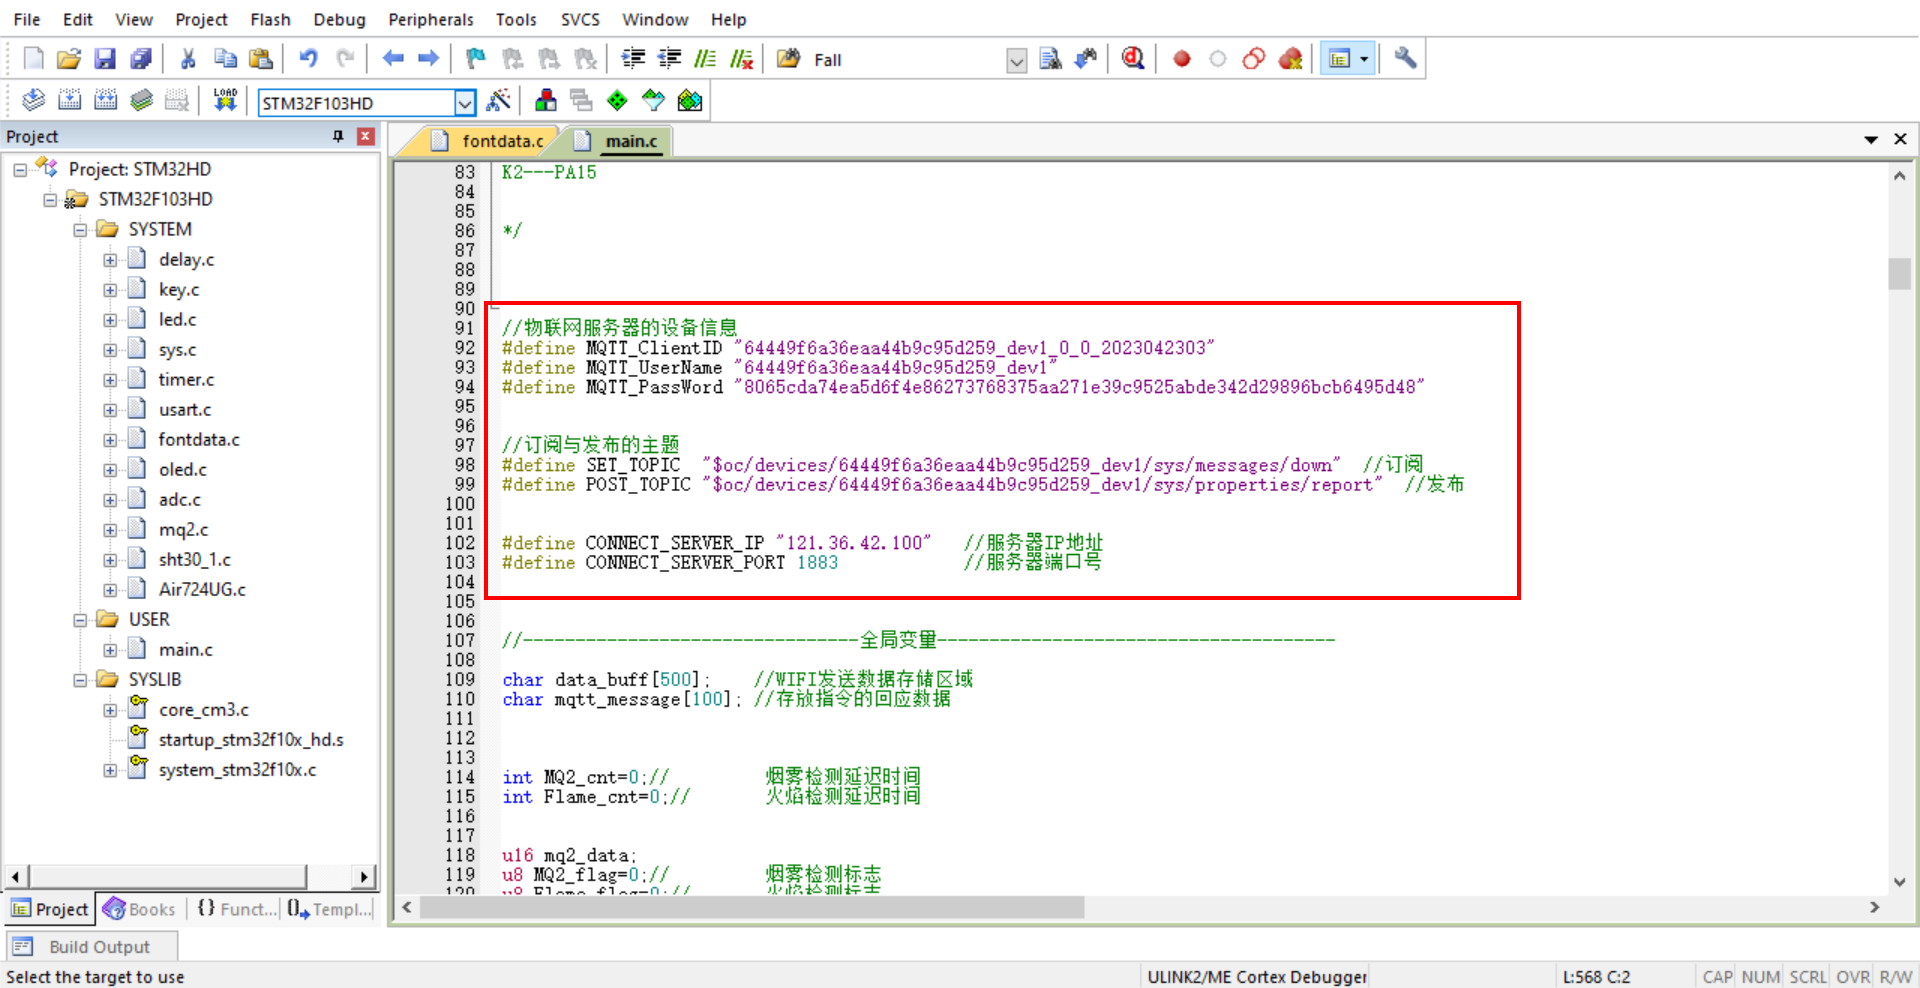Switch to the fontdata.c tab
The height and width of the screenshot is (988, 1920).
point(502,141)
